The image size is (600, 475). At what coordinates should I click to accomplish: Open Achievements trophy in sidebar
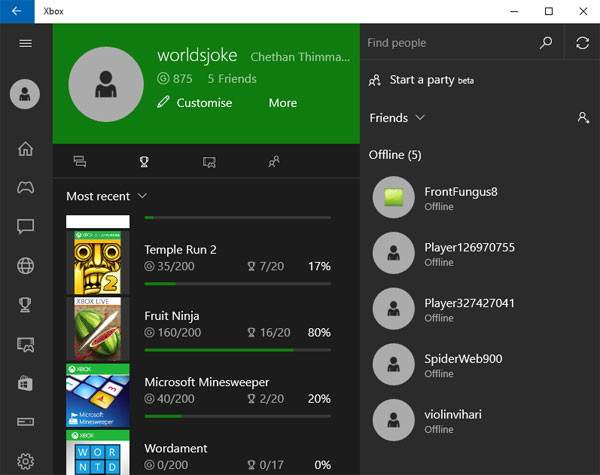(x=25, y=305)
